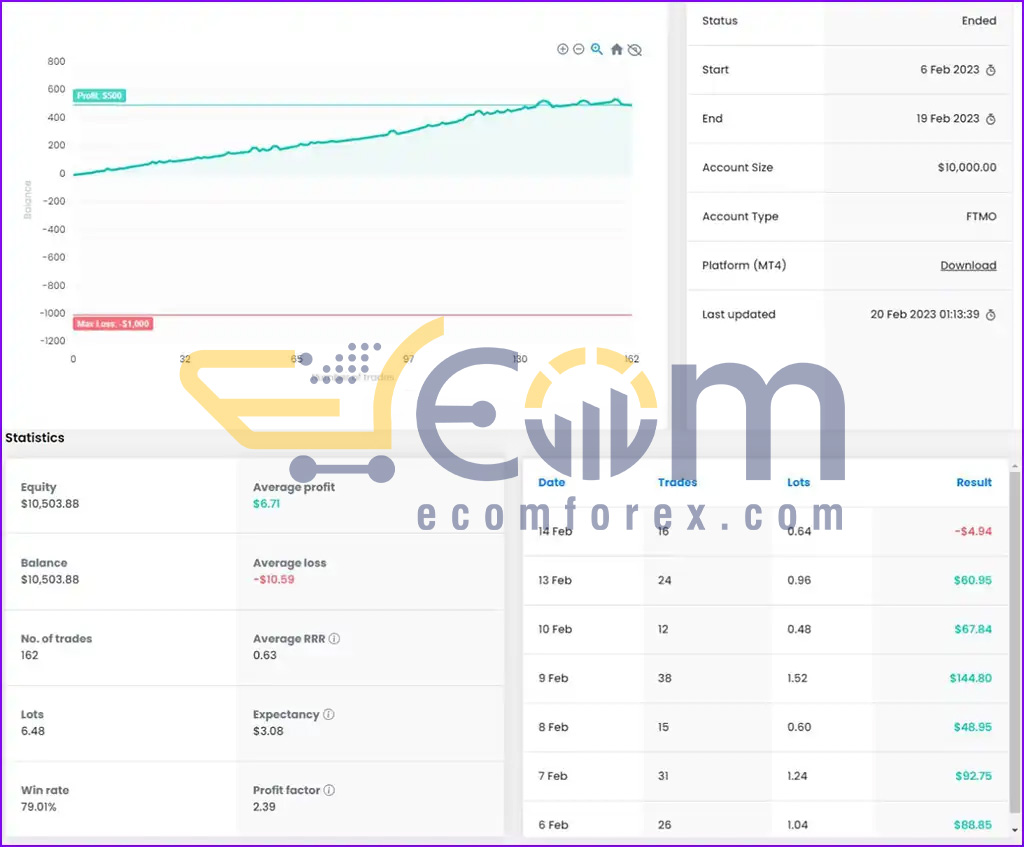Select the magnifier selection zoom tool
The width and height of the screenshot is (1024, 847).
tap(597, 49)
